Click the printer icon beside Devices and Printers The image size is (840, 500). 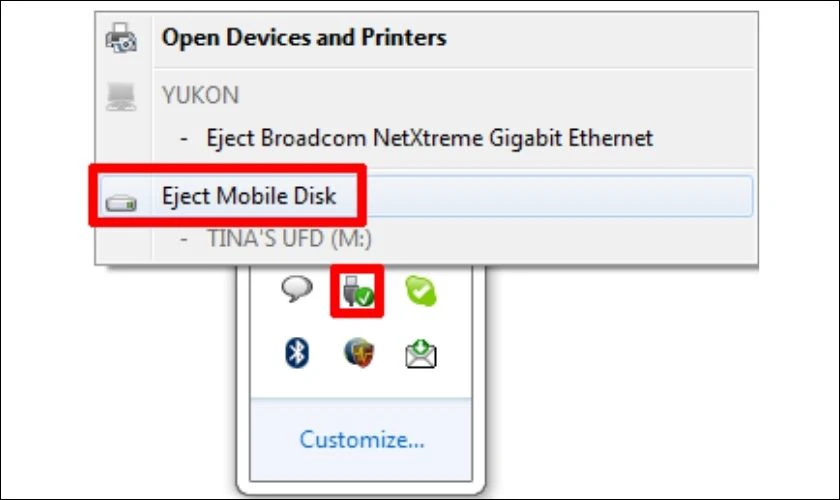121,39
